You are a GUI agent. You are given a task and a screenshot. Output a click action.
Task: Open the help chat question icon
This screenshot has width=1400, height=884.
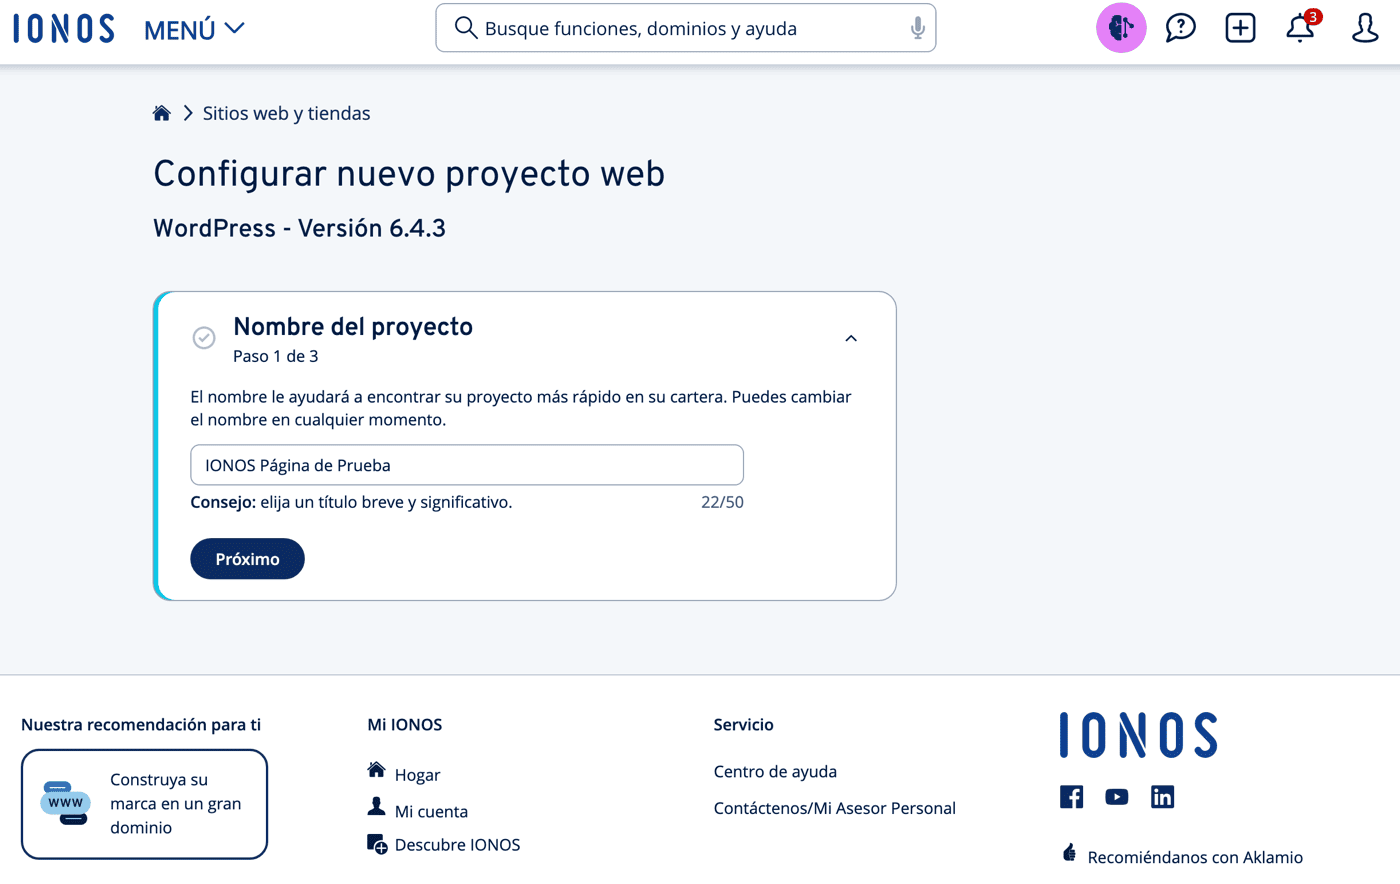click(x=1181, y=28)
